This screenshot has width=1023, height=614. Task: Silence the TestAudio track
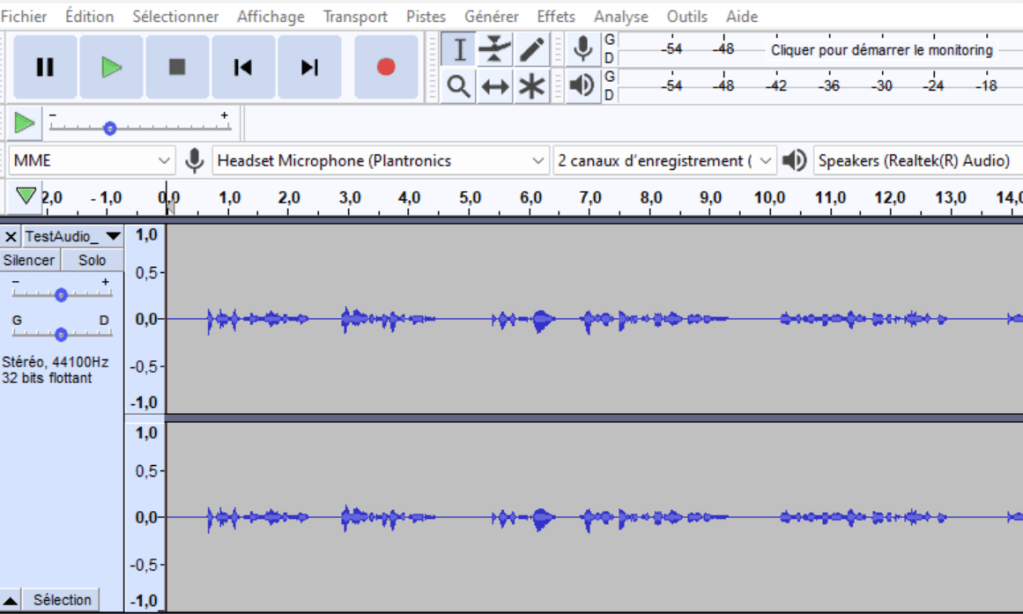point(29,259)
